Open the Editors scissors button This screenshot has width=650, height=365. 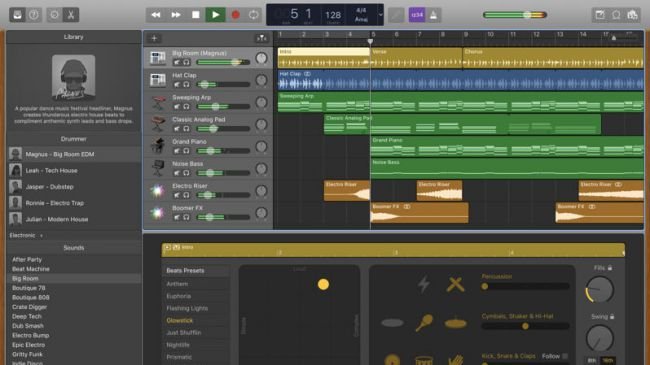[71, 15]
